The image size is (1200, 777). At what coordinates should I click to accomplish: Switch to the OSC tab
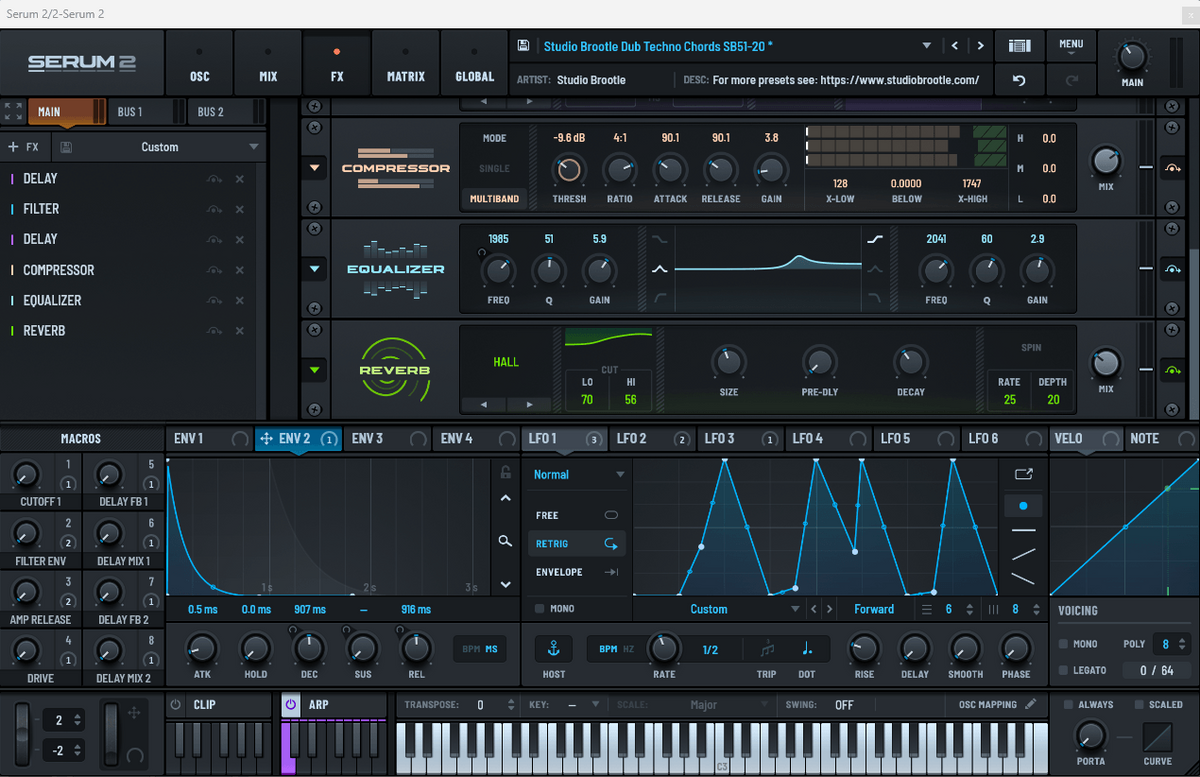pos(200,64)
